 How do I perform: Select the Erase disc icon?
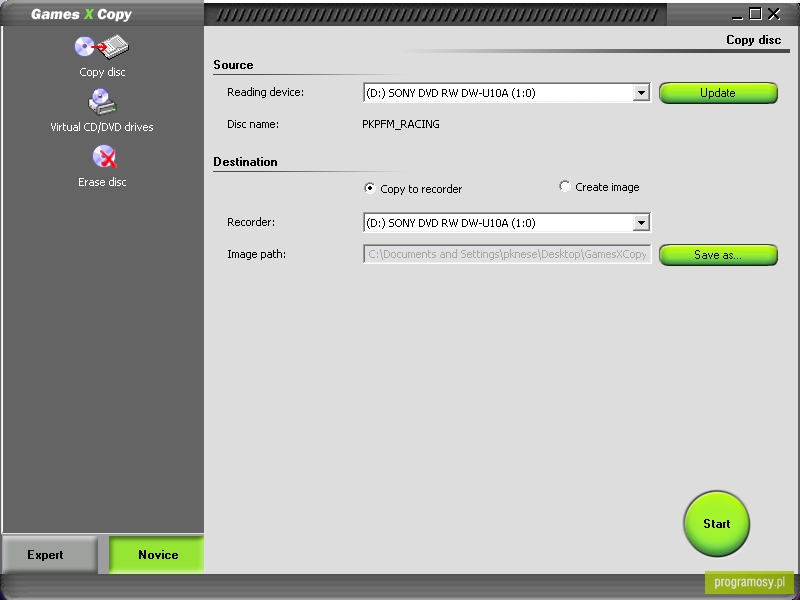[105, 157]
